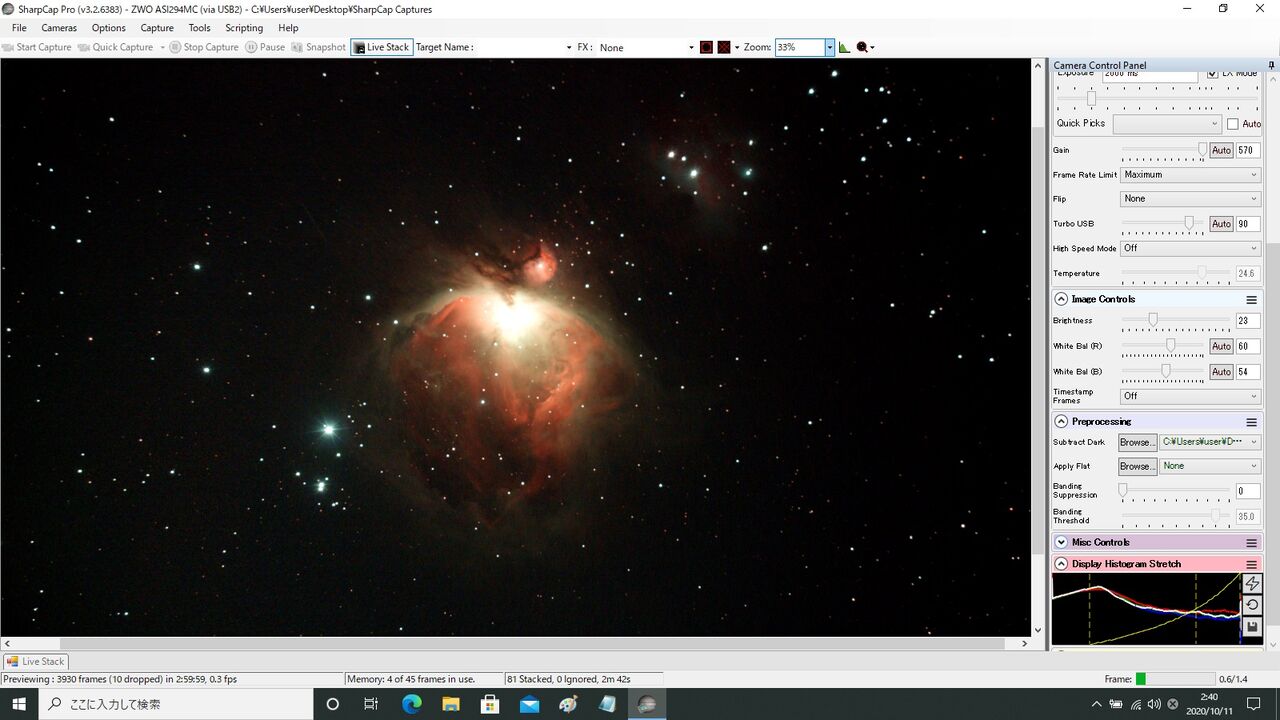Expand the Misc Controls section
The width and height of the screenshot is (1280, 720).
[x=1061, y=542]
